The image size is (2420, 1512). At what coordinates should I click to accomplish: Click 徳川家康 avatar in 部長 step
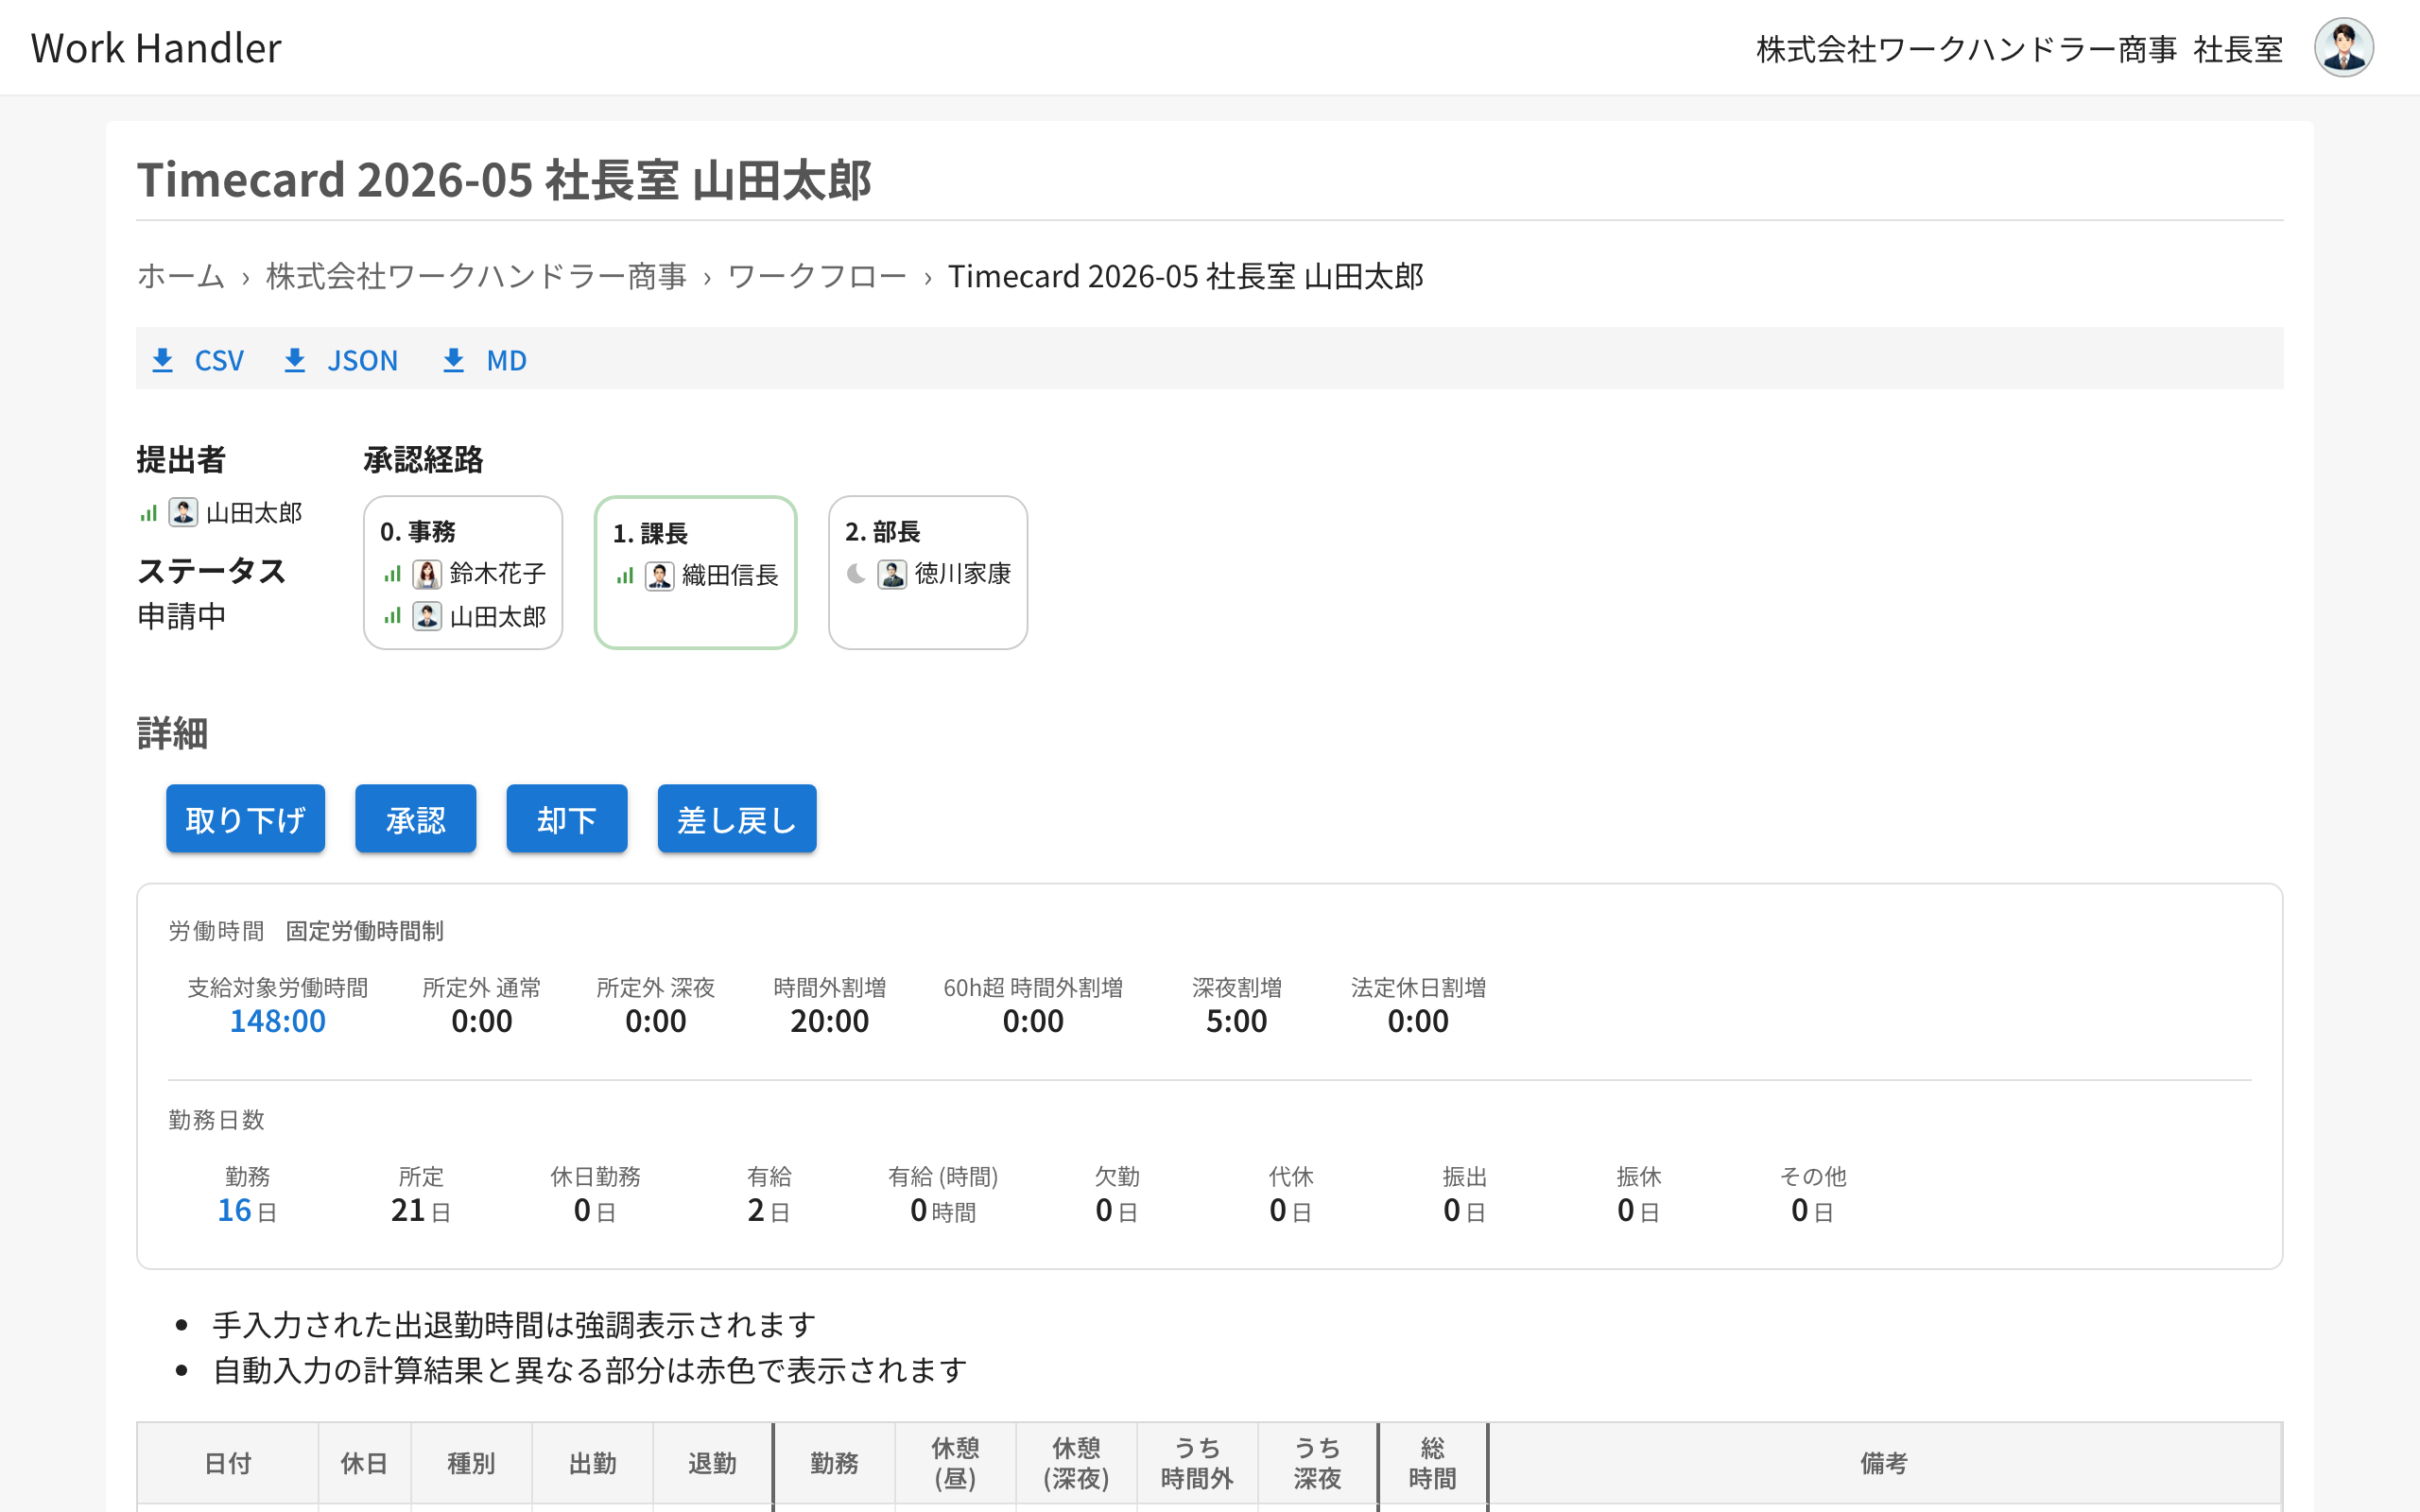pyautogui.click(x=892, y=574)
